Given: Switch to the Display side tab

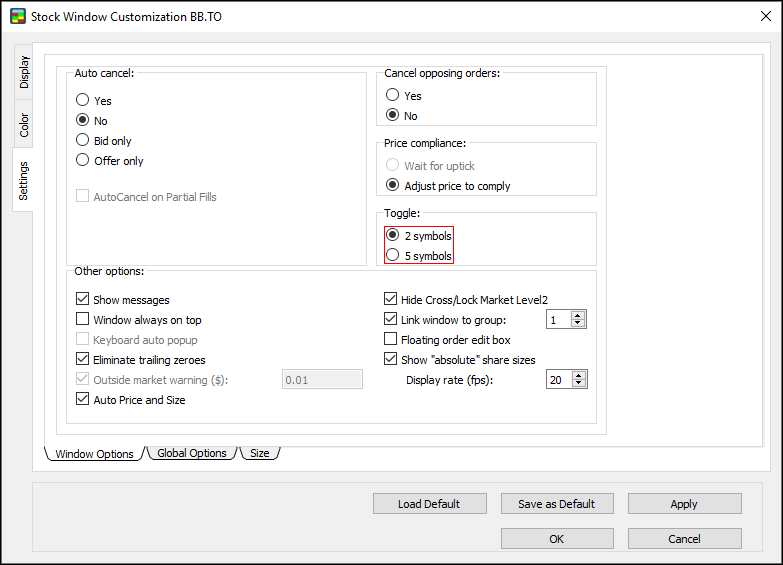Looking at the screenshot, I should point(24,72).
